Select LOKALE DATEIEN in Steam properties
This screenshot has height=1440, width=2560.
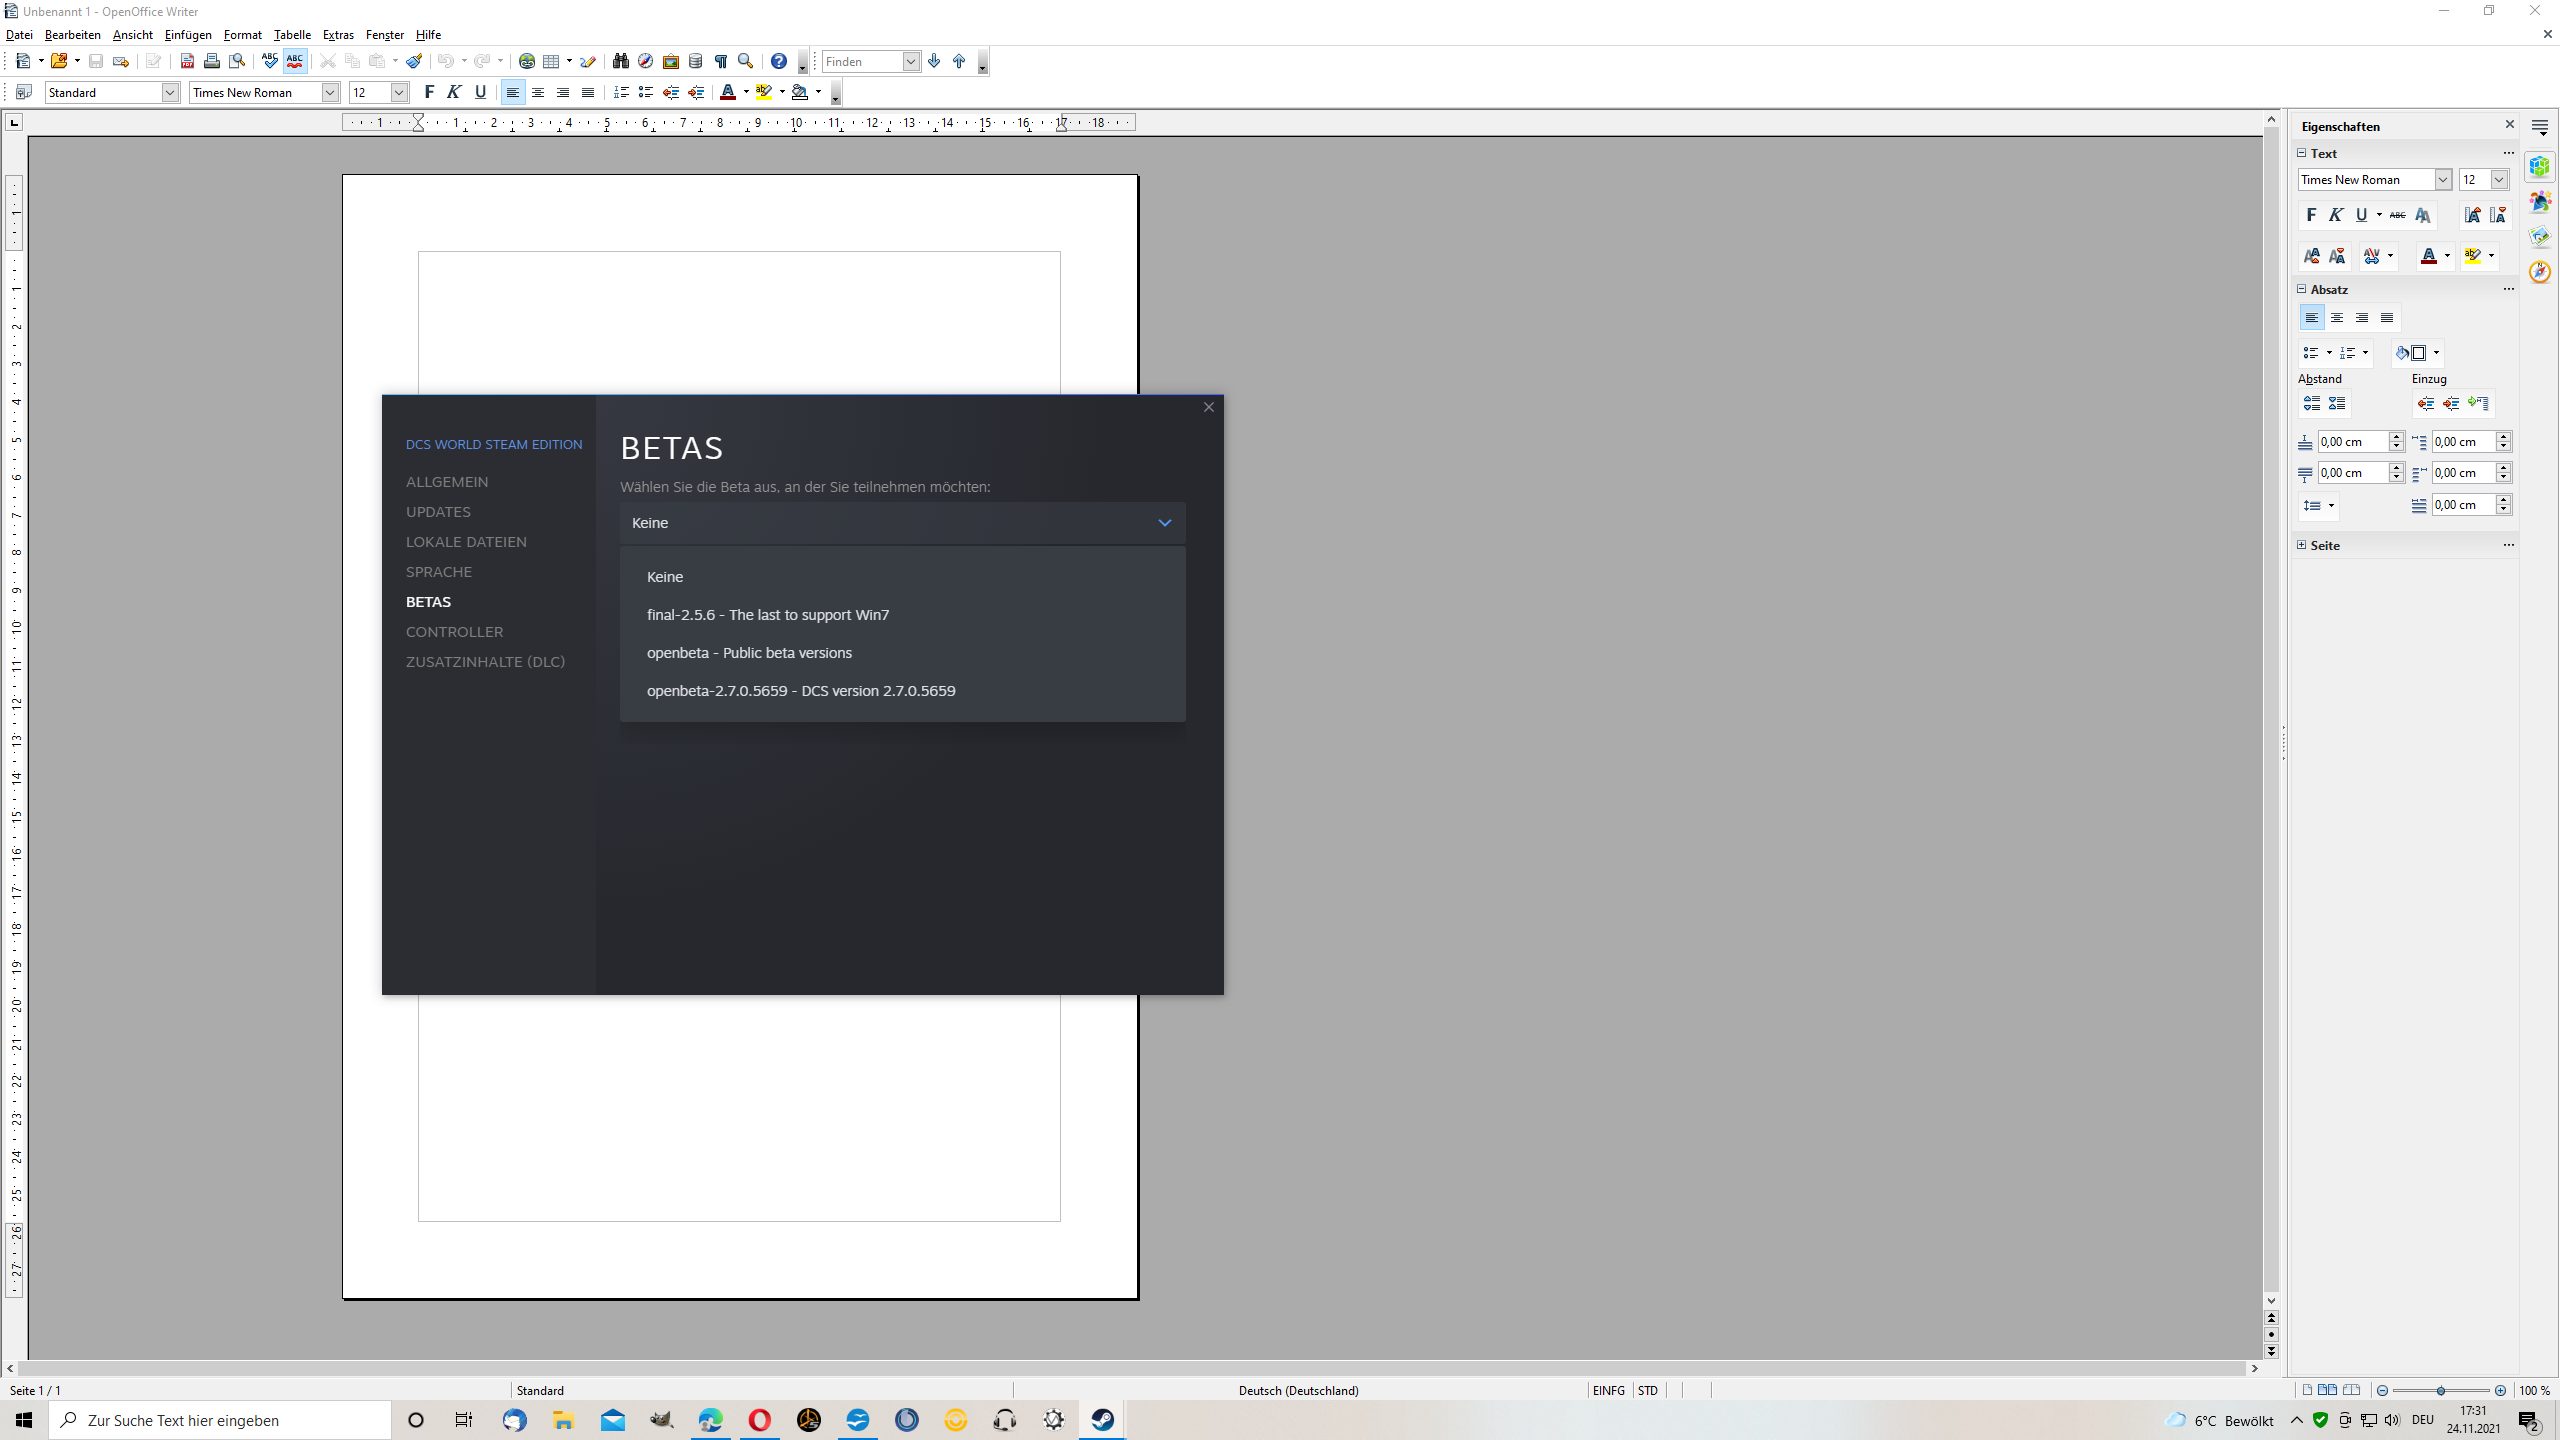466,542
